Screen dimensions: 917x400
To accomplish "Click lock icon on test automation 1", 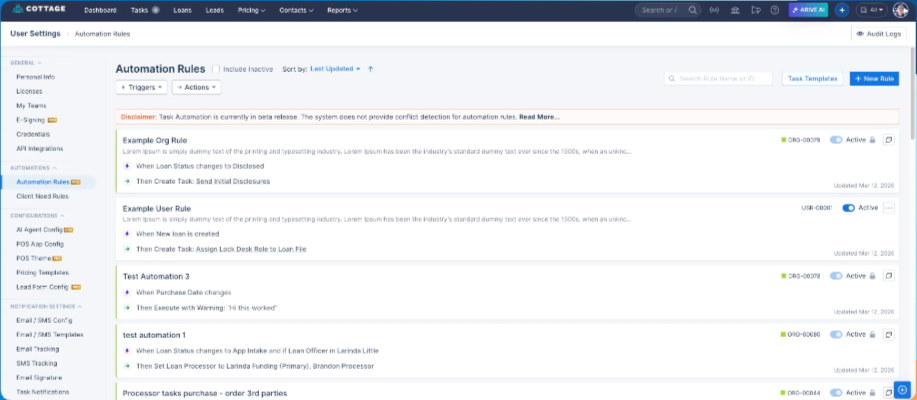I will (872, 334).
